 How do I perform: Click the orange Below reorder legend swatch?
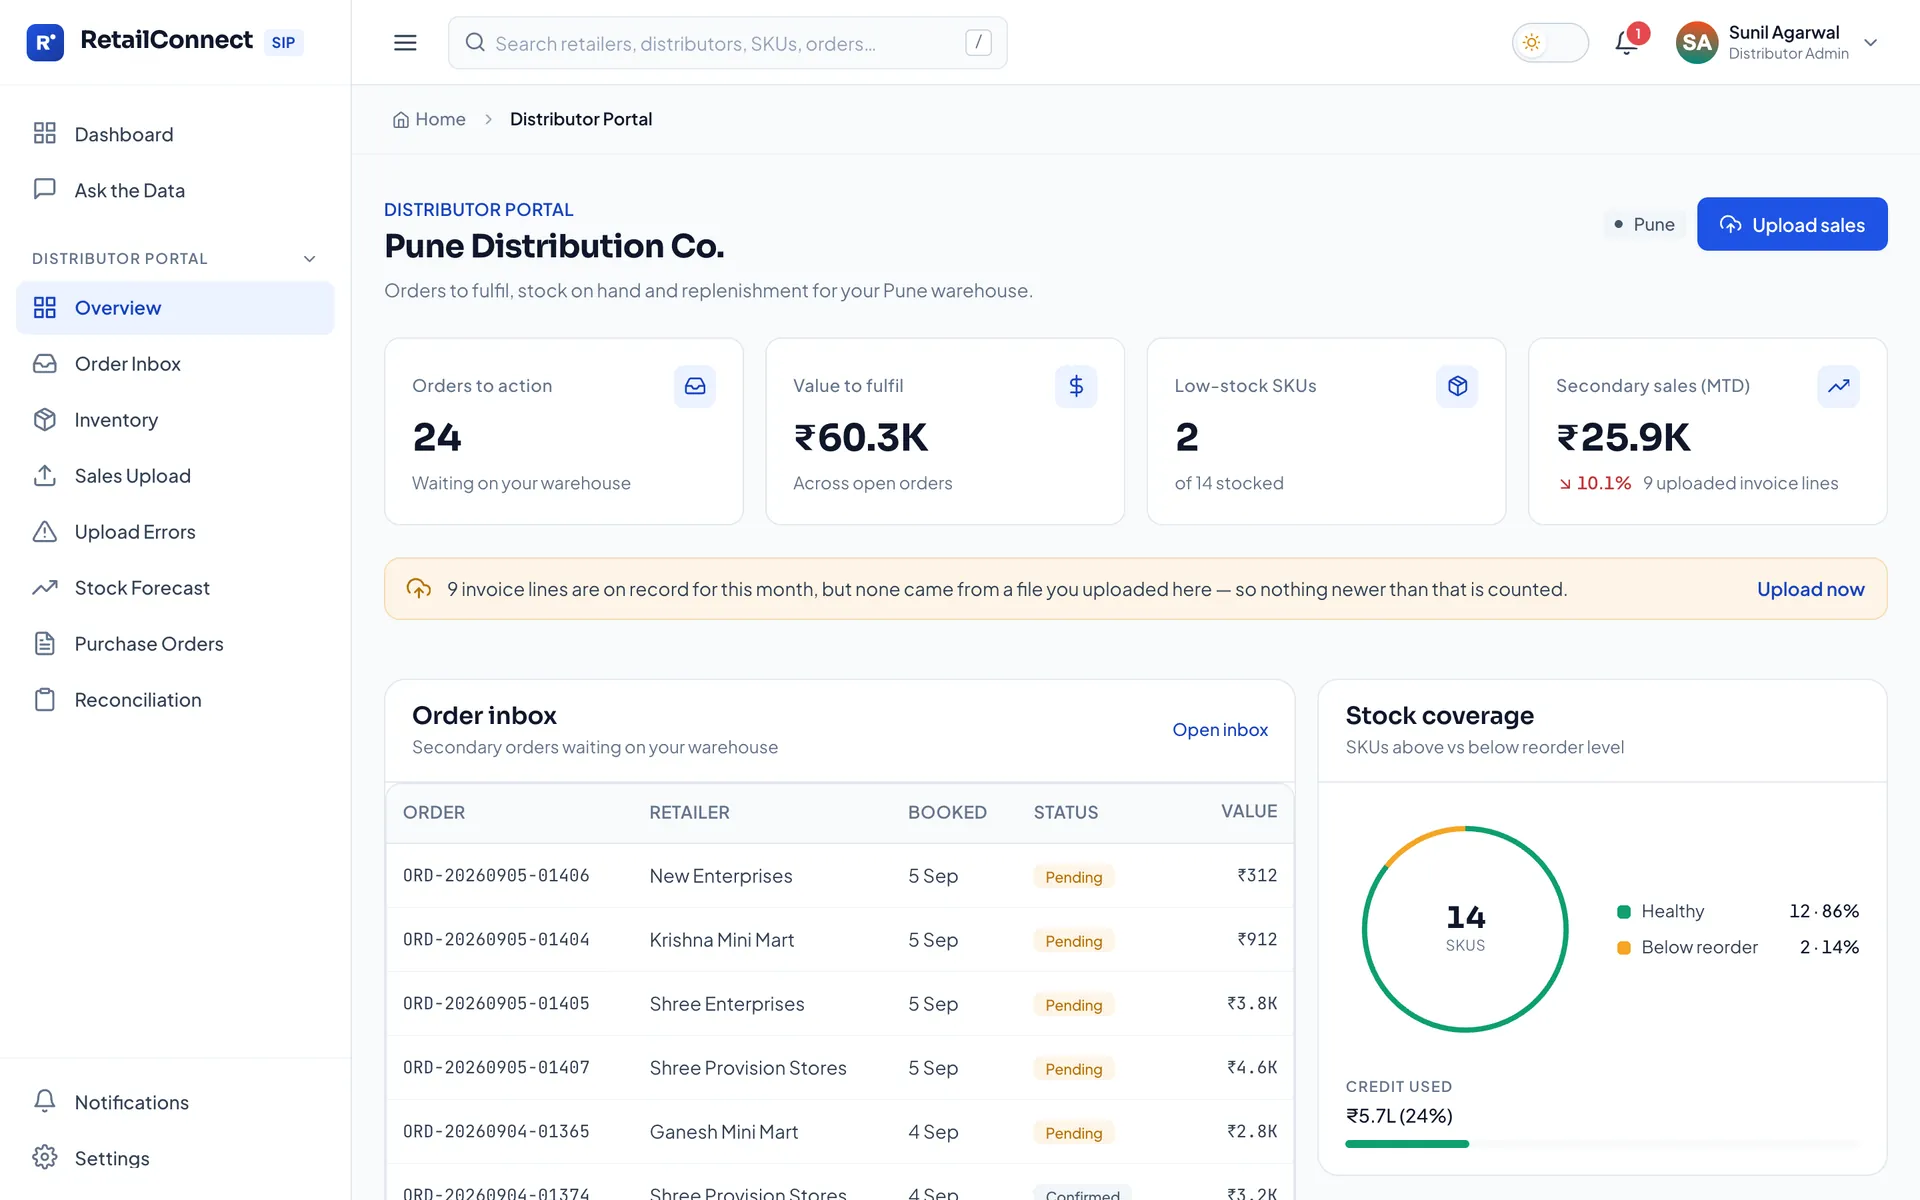(1624, 947)
